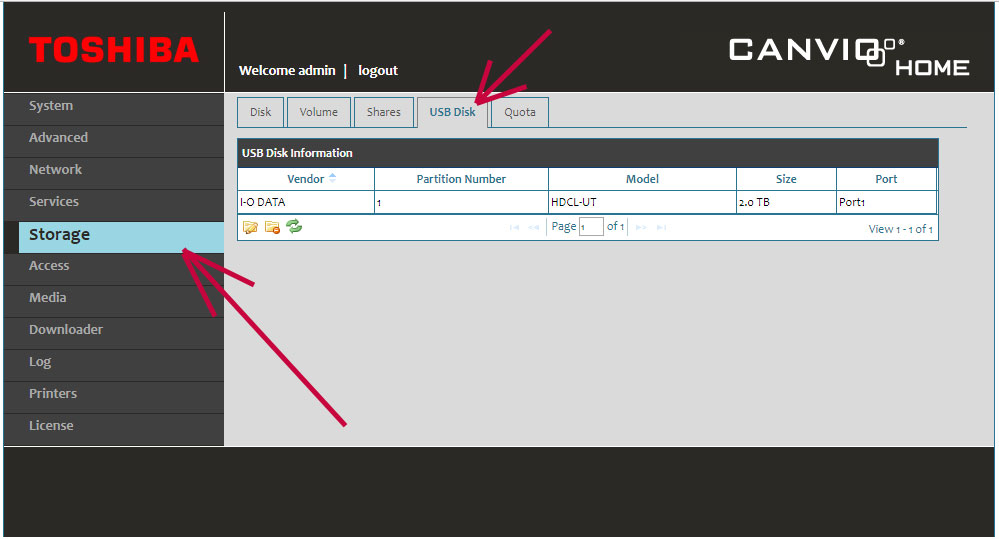This screenshot has height=539, width=999.
Task: Click the 2.0 TB size cell
Action: (x=786, y=202)
